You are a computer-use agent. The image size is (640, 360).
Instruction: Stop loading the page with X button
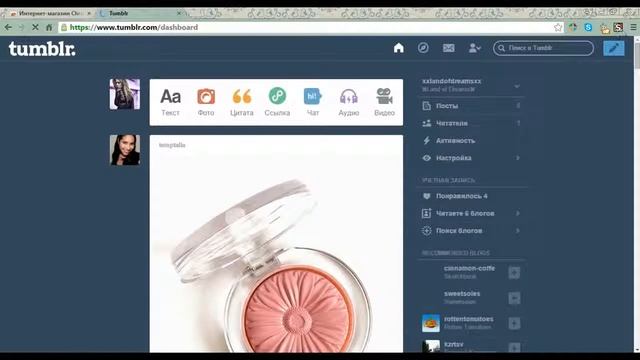[35, 27]
